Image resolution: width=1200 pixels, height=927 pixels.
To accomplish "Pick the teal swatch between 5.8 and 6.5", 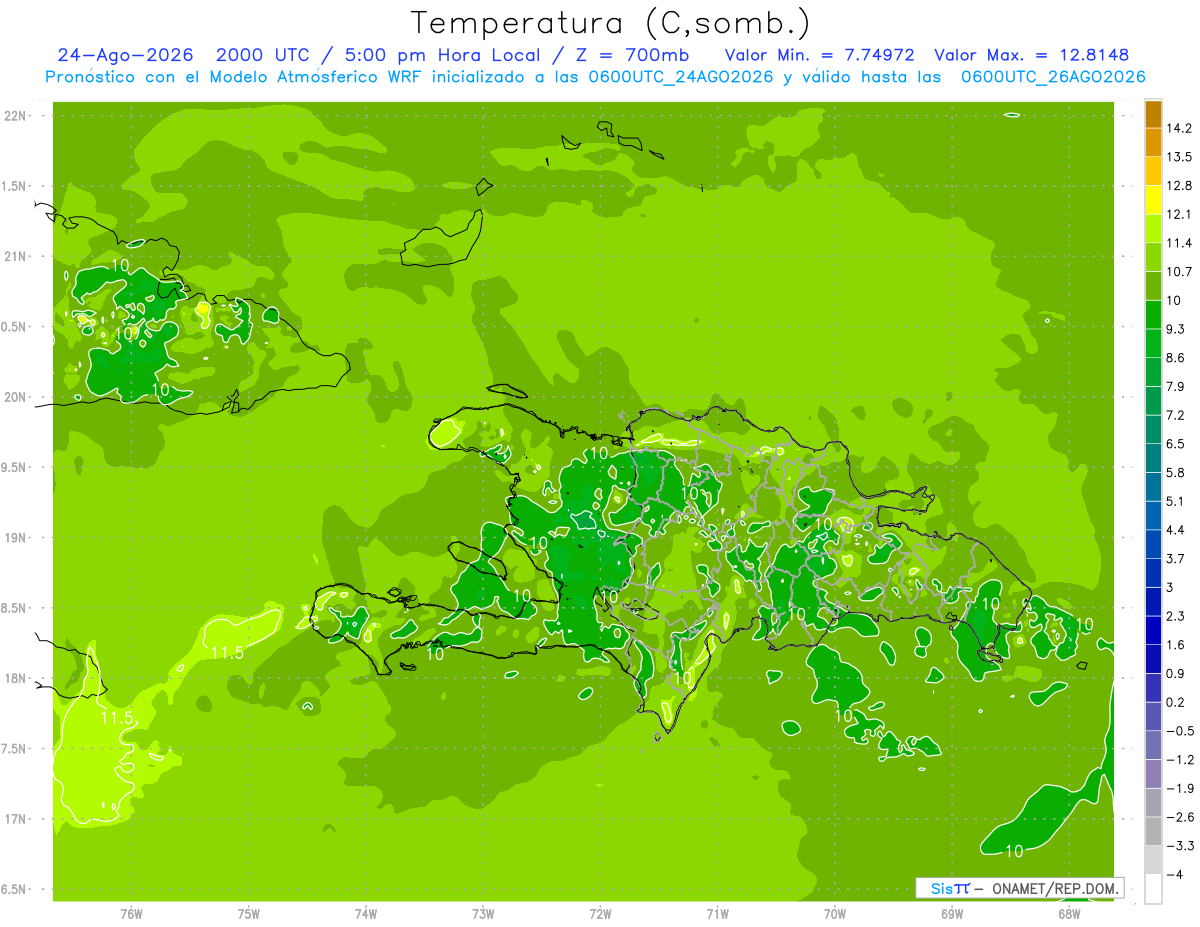I will click(x=1153, y=458).
